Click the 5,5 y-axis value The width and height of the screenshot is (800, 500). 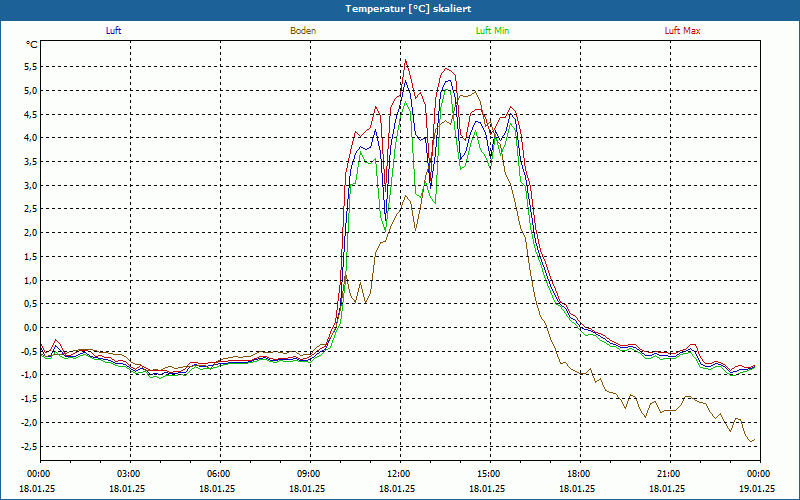(30, 67)
